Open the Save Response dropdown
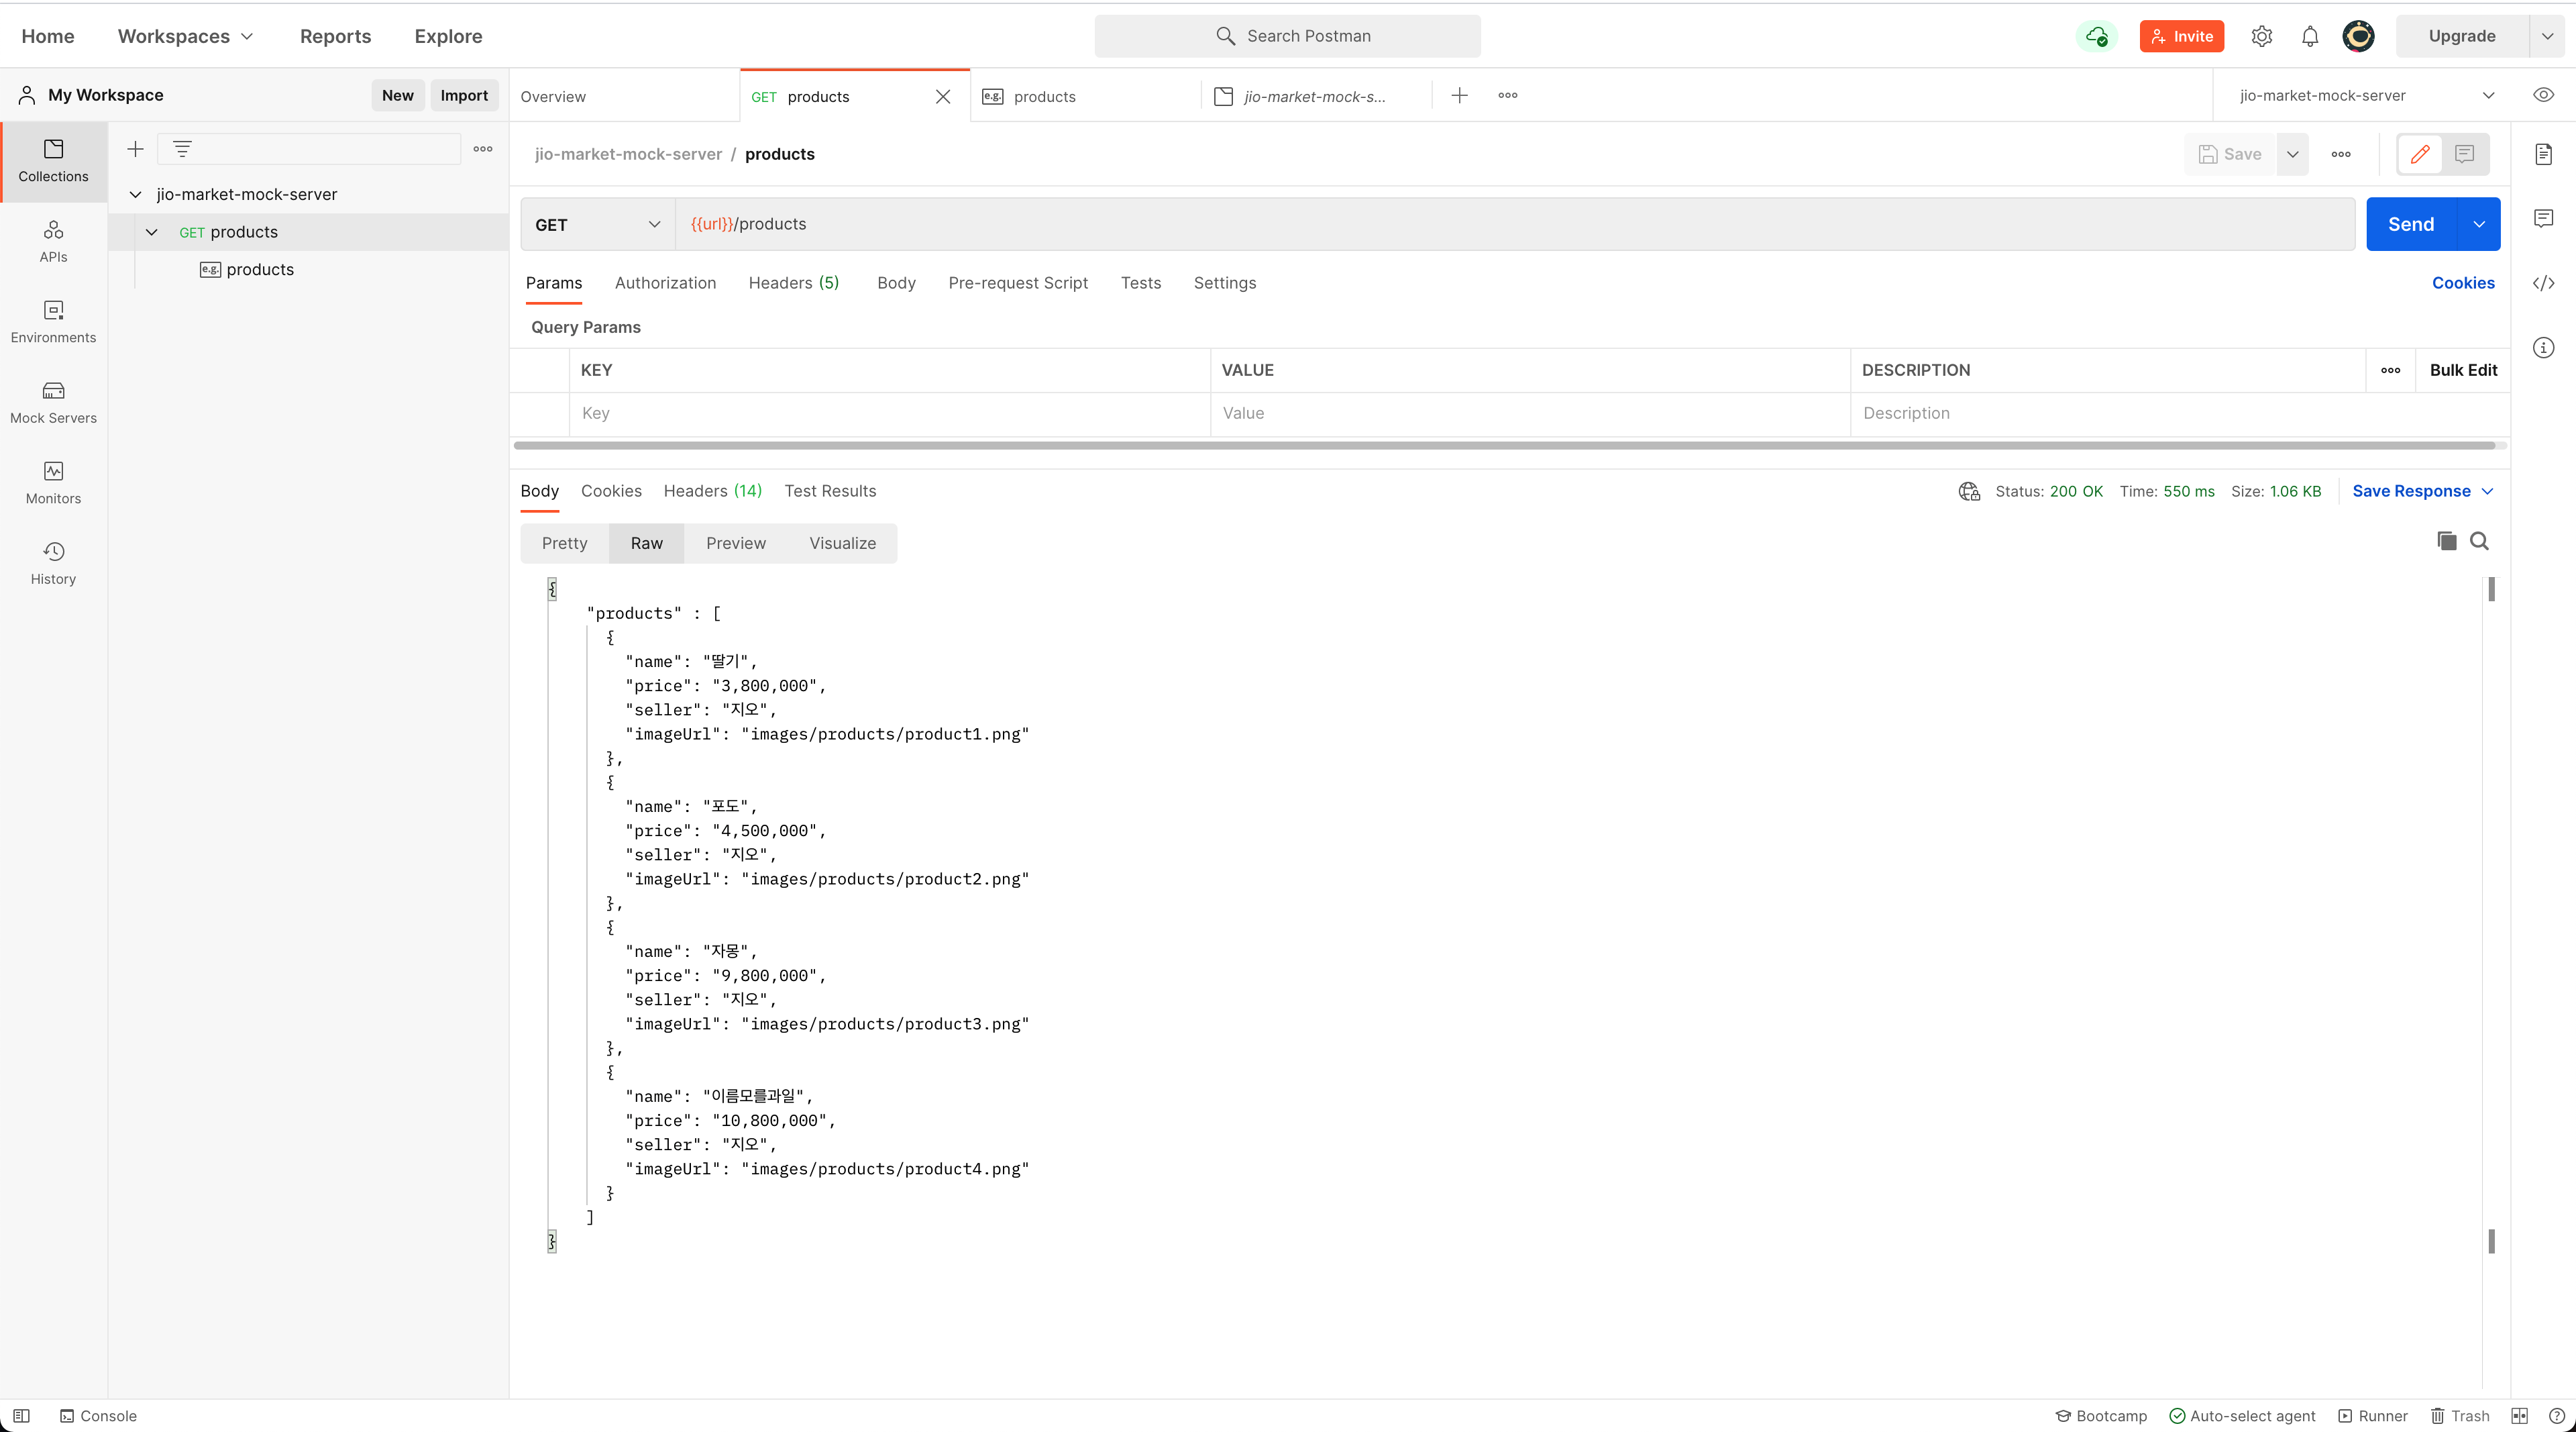2576x1432 pixels. coord(2422,491)
